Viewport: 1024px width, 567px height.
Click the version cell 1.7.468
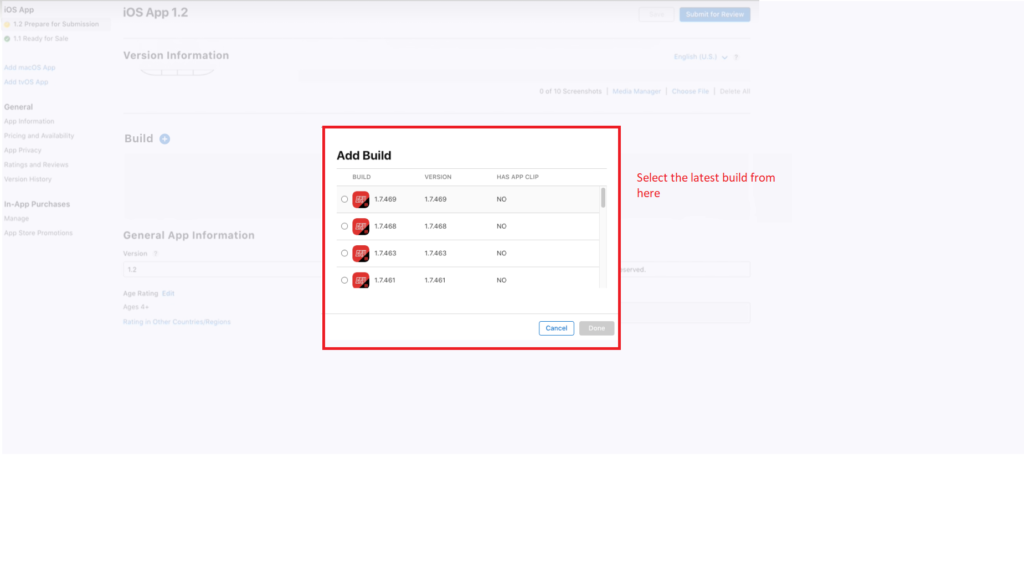point(436,226)
